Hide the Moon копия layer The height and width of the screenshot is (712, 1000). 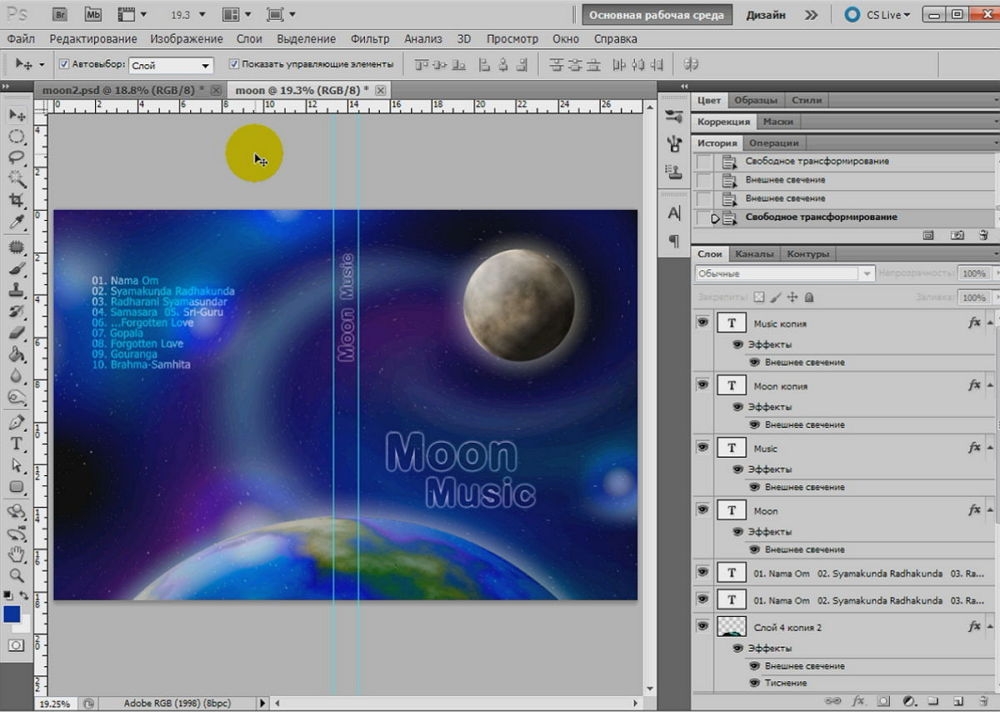pos(702,385)
